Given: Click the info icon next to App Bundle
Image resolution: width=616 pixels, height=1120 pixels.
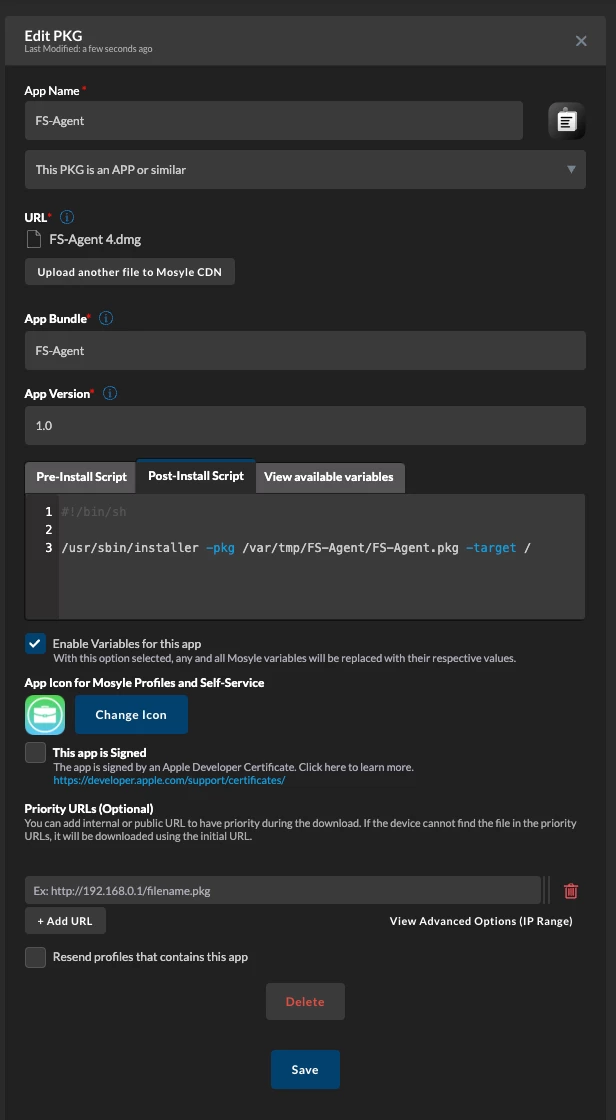Looking at the screenshot, I should [106, 319].
